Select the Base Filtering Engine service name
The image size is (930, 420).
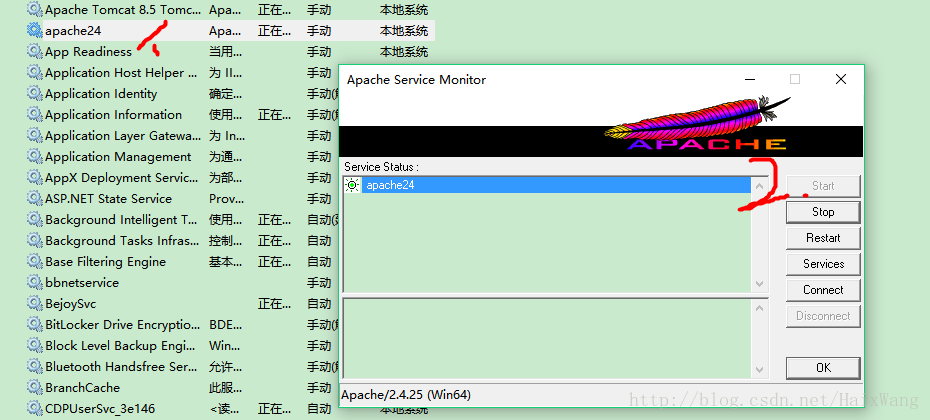(x=106, y=262)
